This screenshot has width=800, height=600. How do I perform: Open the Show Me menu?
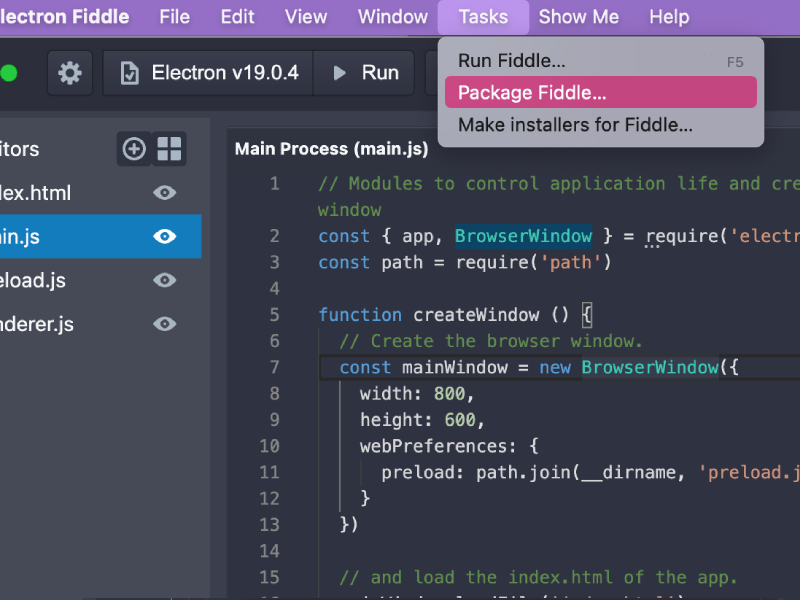pos(578,17)
